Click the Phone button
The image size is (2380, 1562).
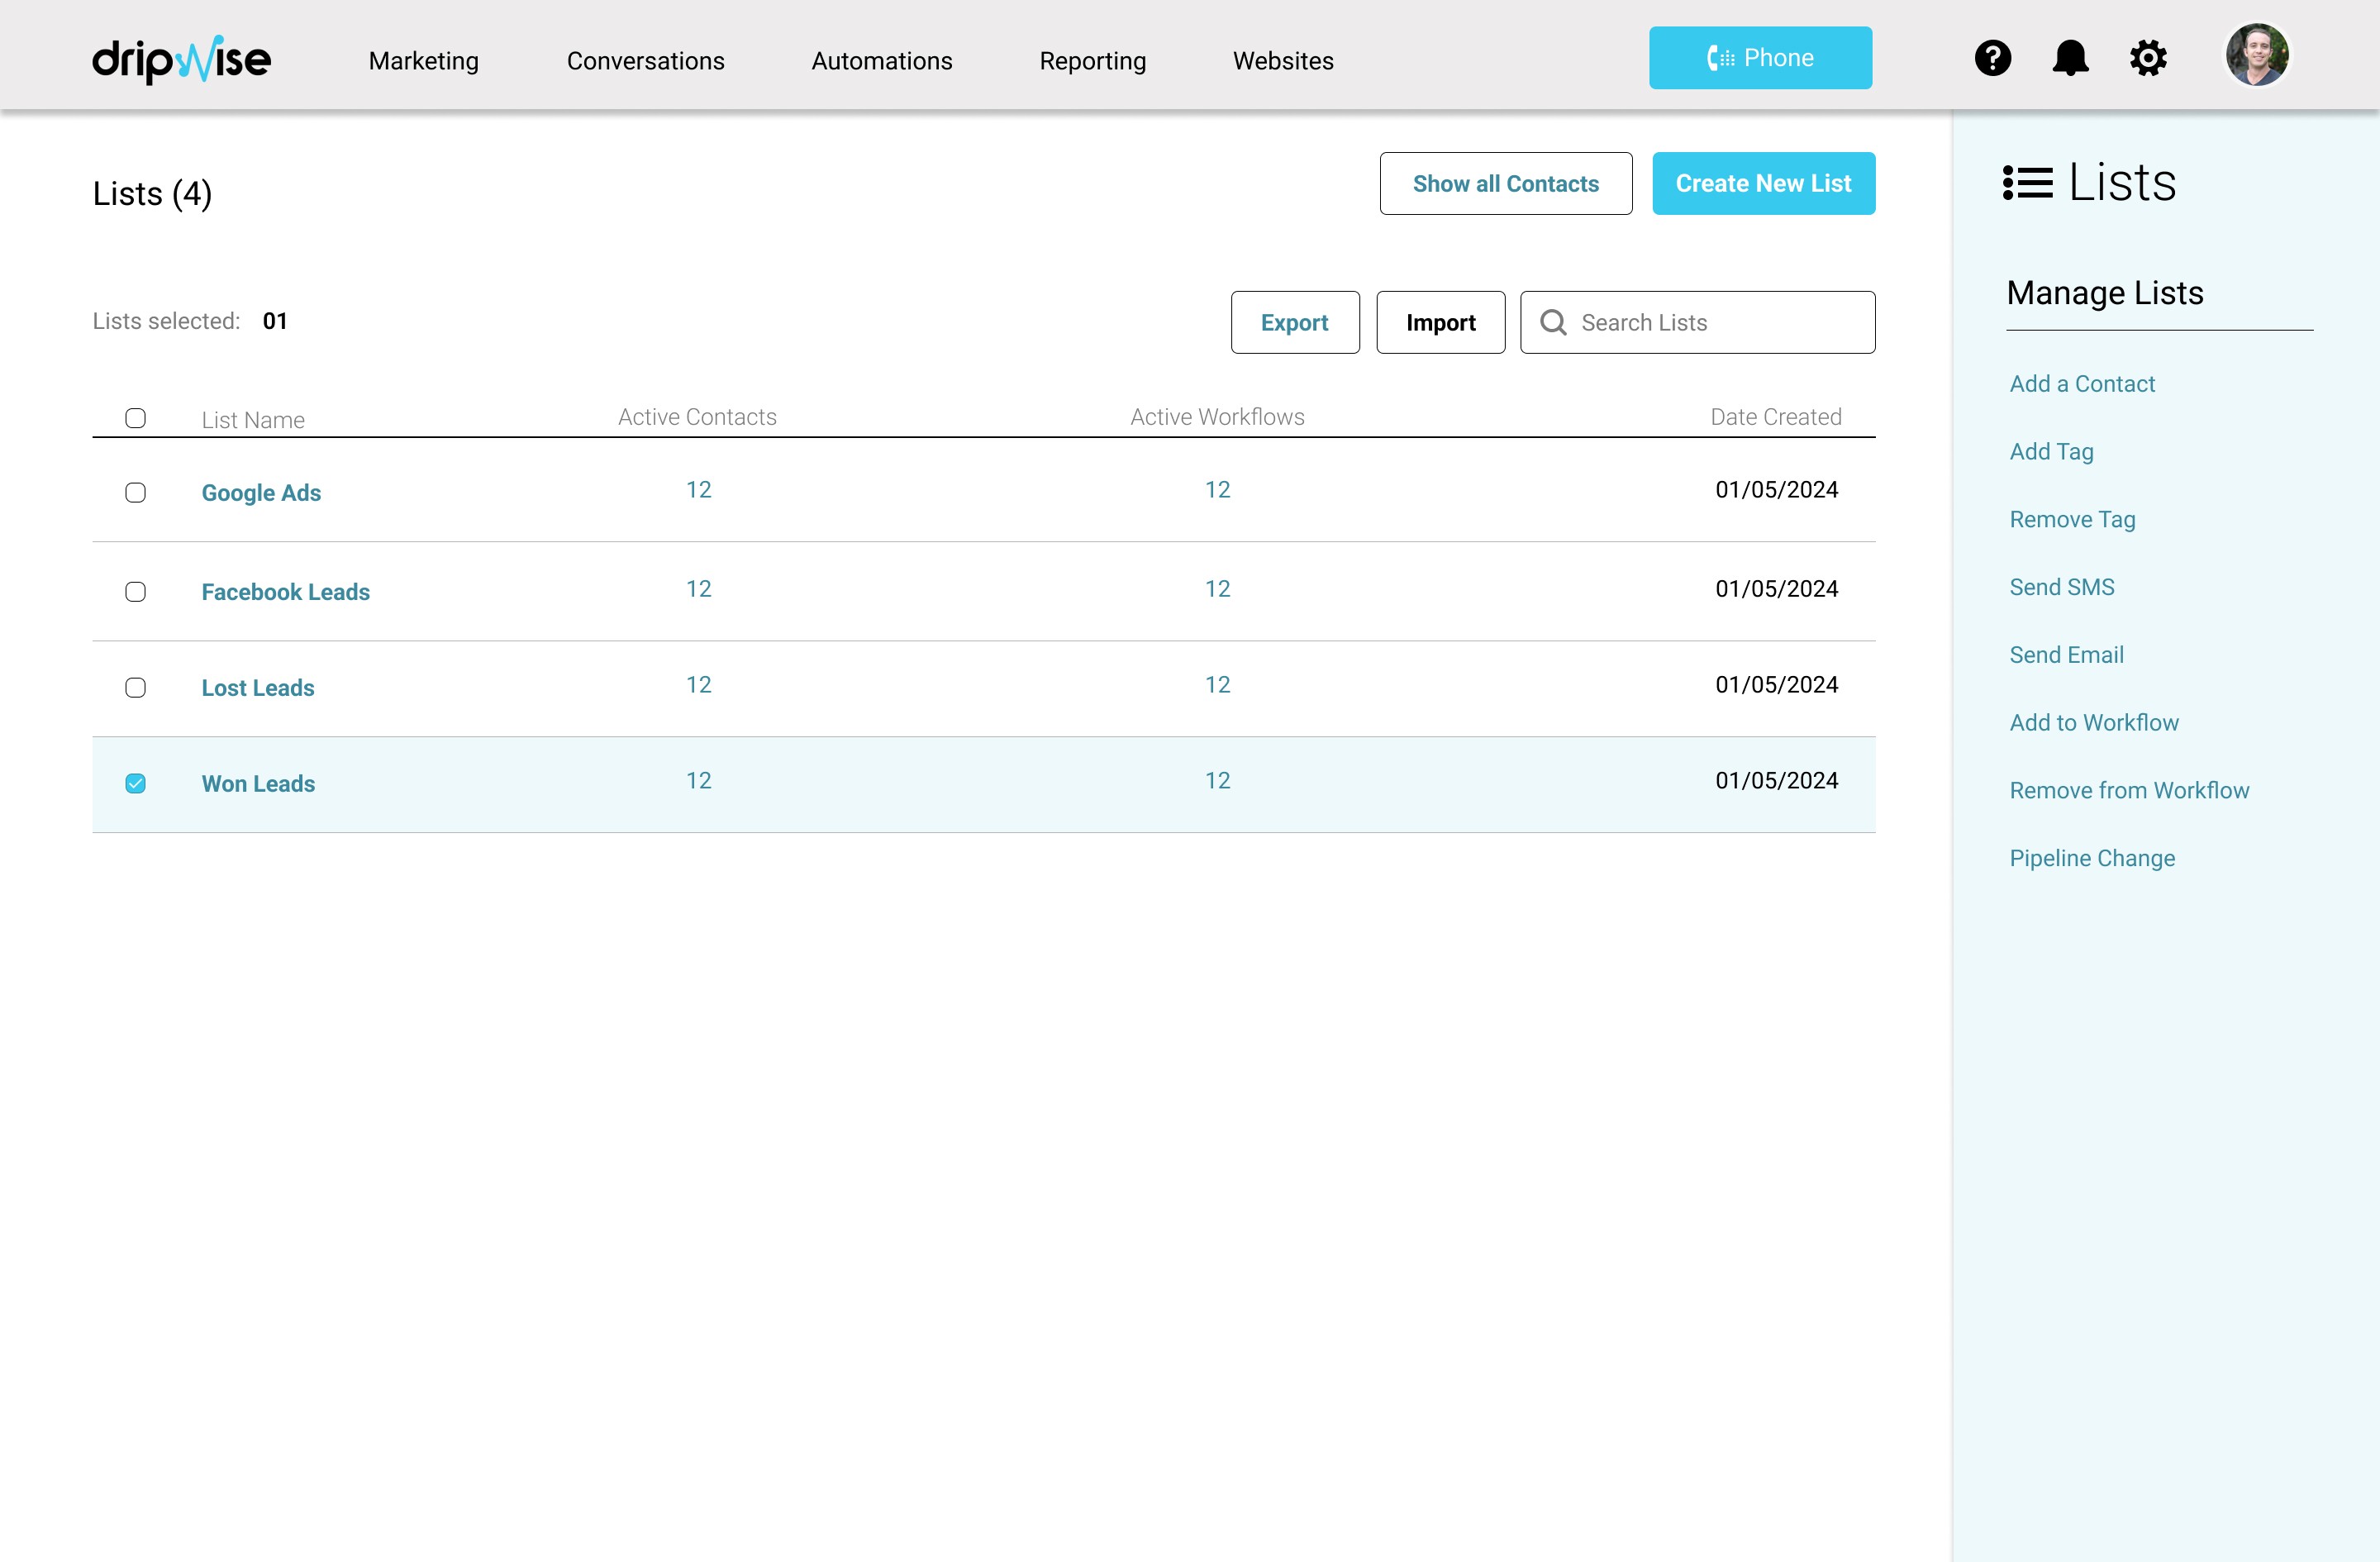click(x=1760, y=58)
